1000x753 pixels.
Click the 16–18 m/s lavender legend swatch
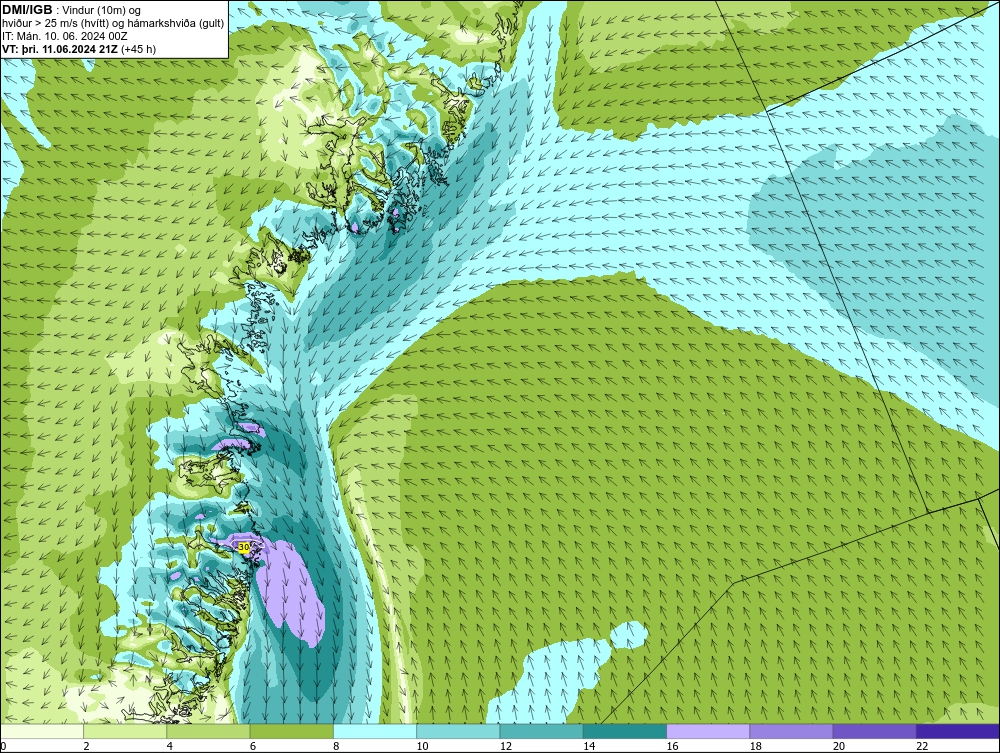click(708, 731)
